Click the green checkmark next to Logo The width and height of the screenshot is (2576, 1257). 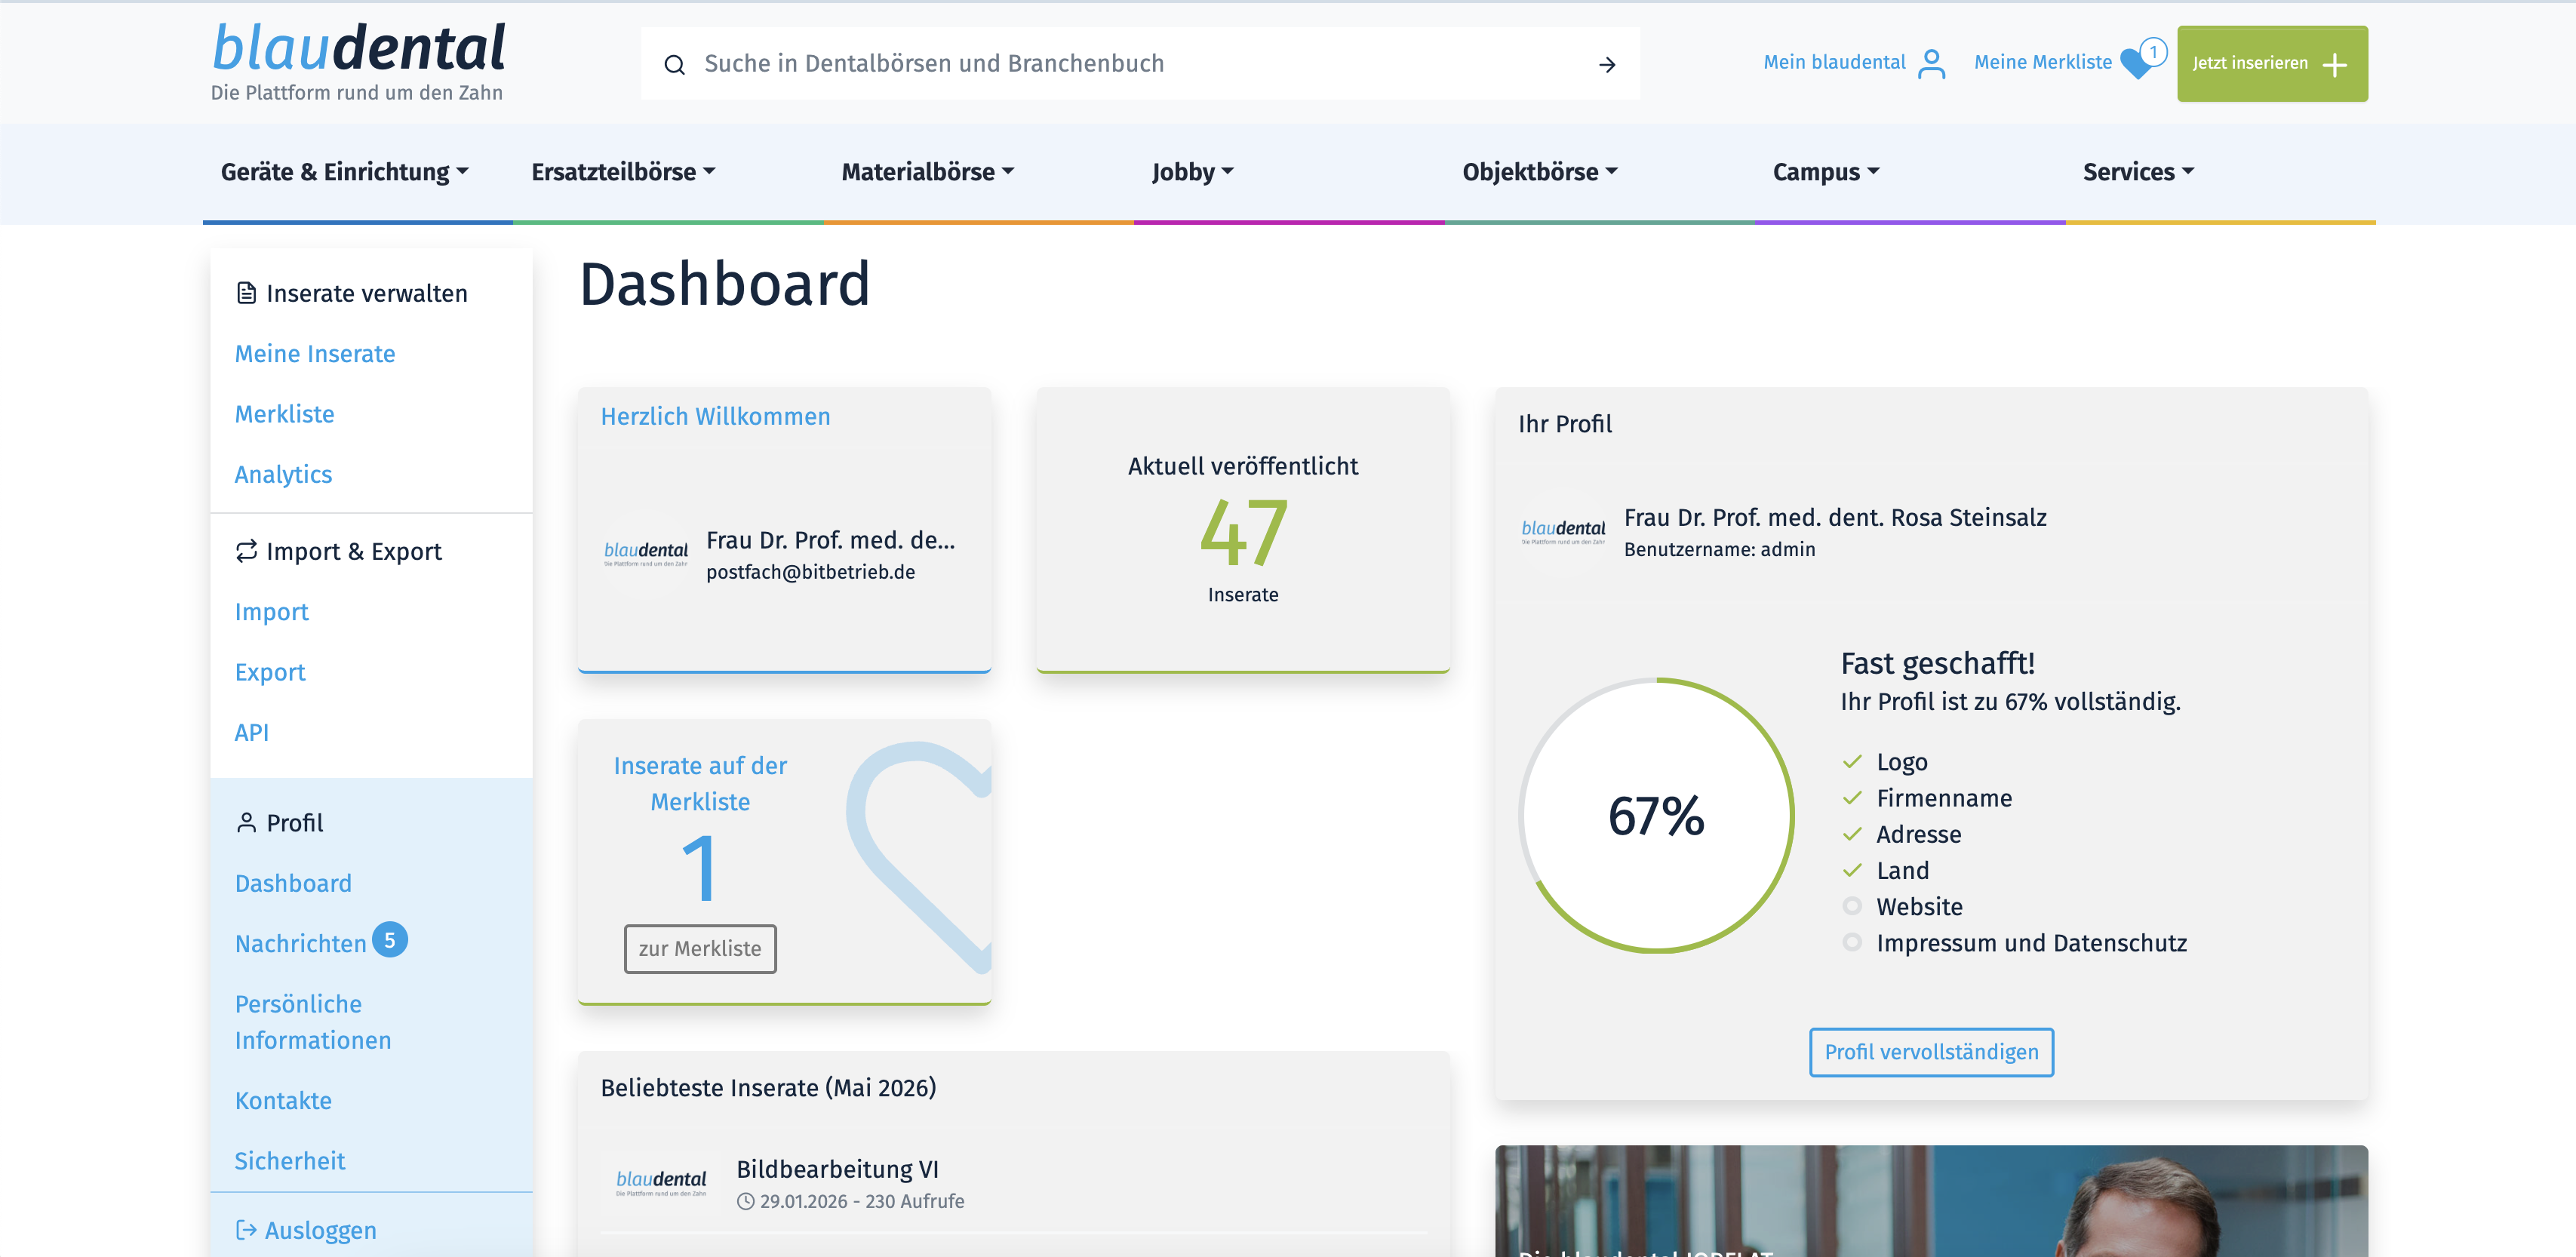coord(1852,762)
